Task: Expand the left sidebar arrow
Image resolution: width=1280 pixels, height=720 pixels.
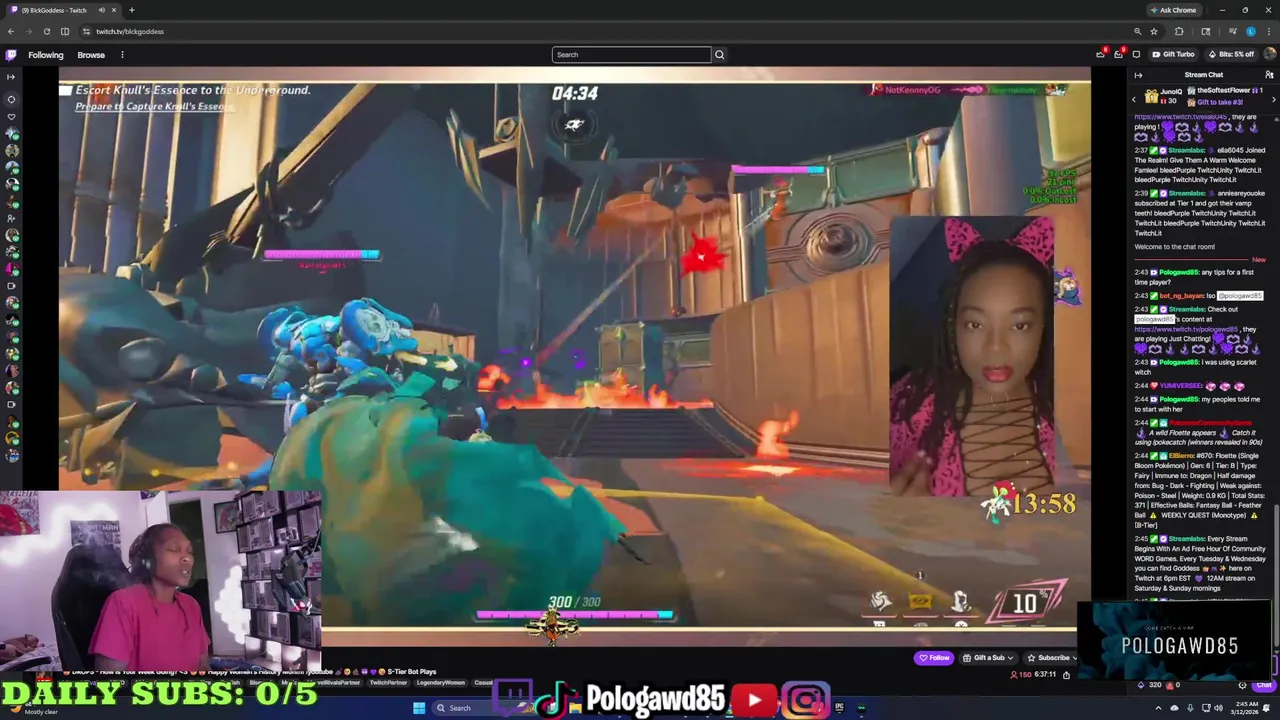Action: pyautogui.click(x=11, y=77)
